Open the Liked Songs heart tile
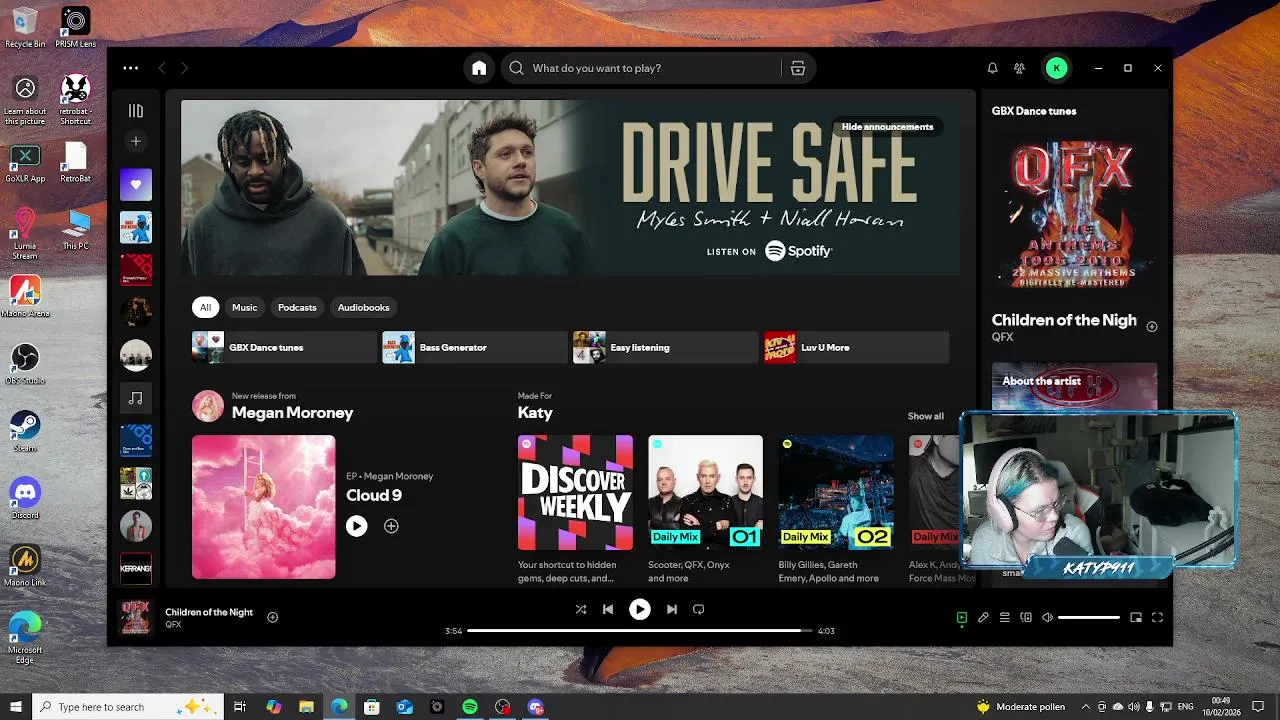This screenshot has width=1280, height=720. 136,184
